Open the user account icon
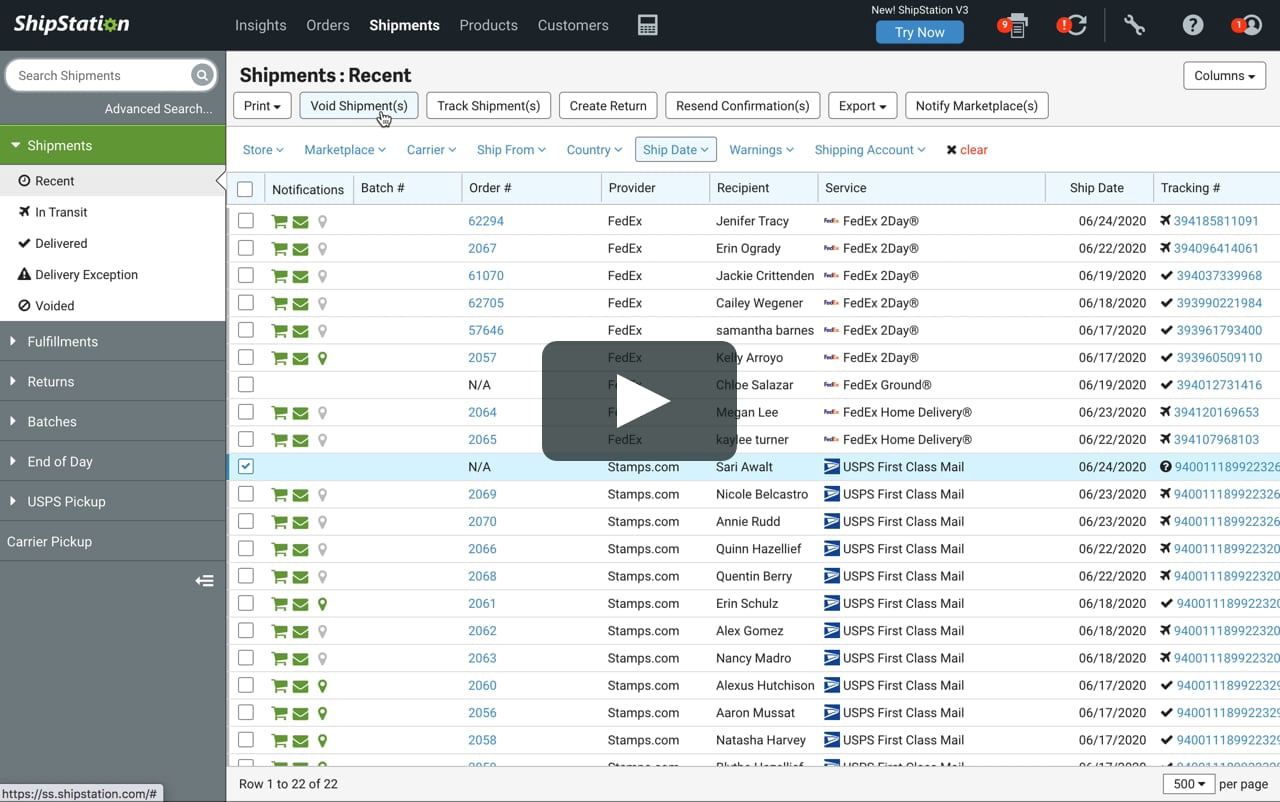 1251,26
